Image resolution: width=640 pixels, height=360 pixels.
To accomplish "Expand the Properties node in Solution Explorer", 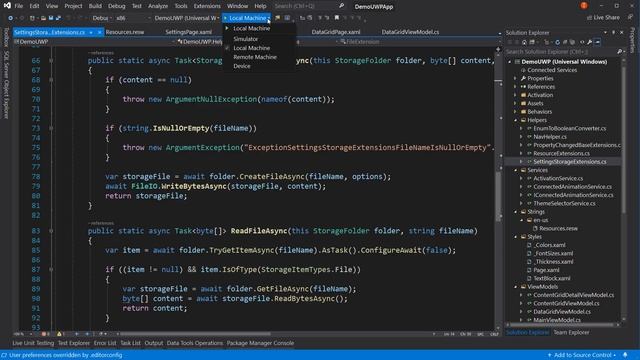I will click(x=515, y=78).
